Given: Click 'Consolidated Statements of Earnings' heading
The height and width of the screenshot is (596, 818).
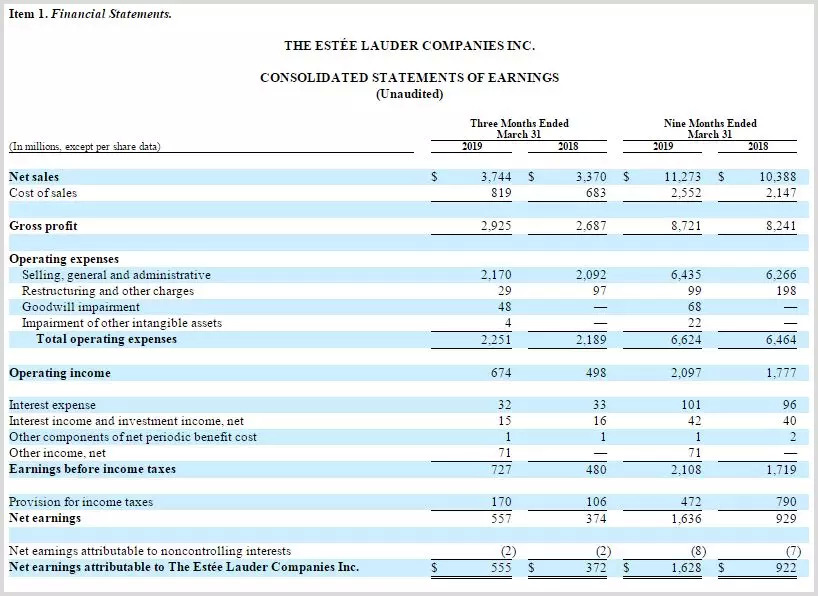Looking at the screenshot, I should [409, 78].
